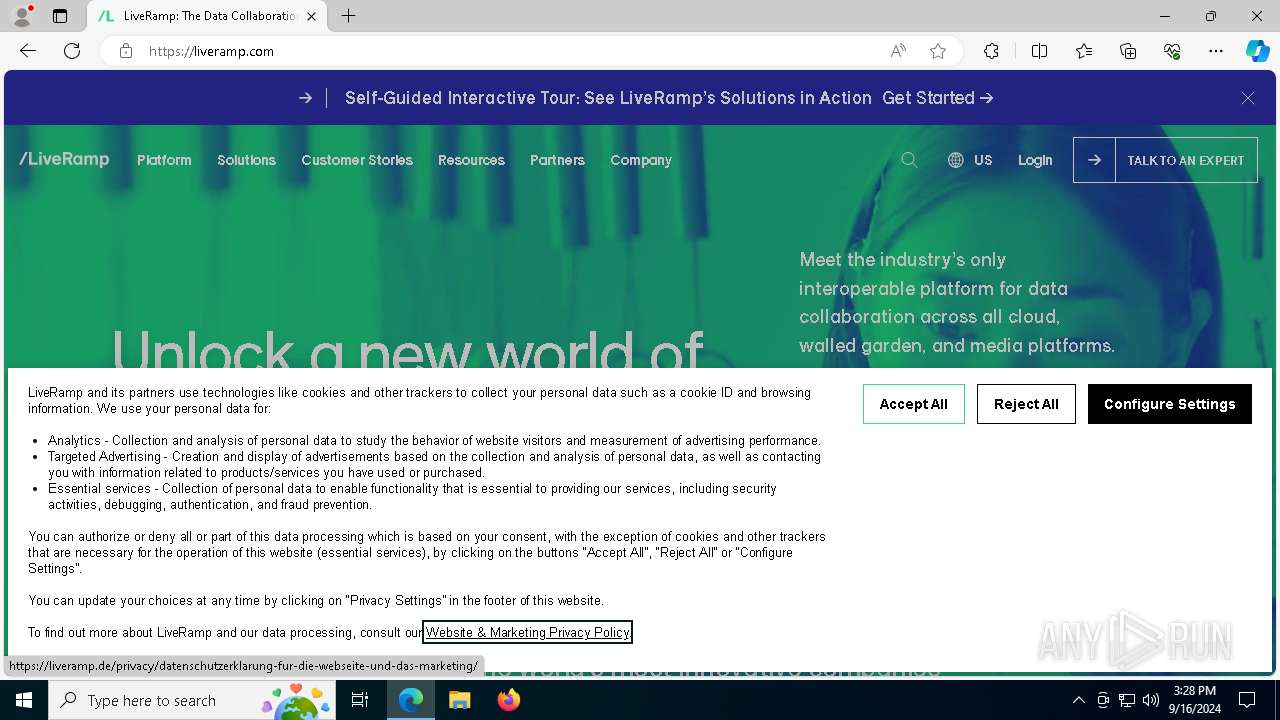View site information lock icon
Image resolution: width=1280 pixels, height=720 pixels.
click(126, 51)
